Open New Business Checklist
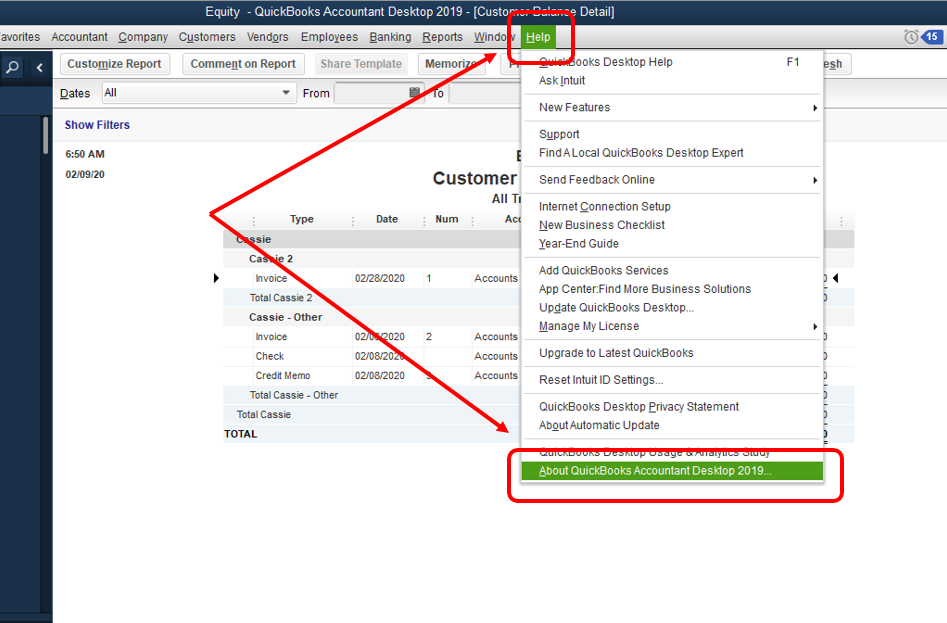 click(672, 225)
